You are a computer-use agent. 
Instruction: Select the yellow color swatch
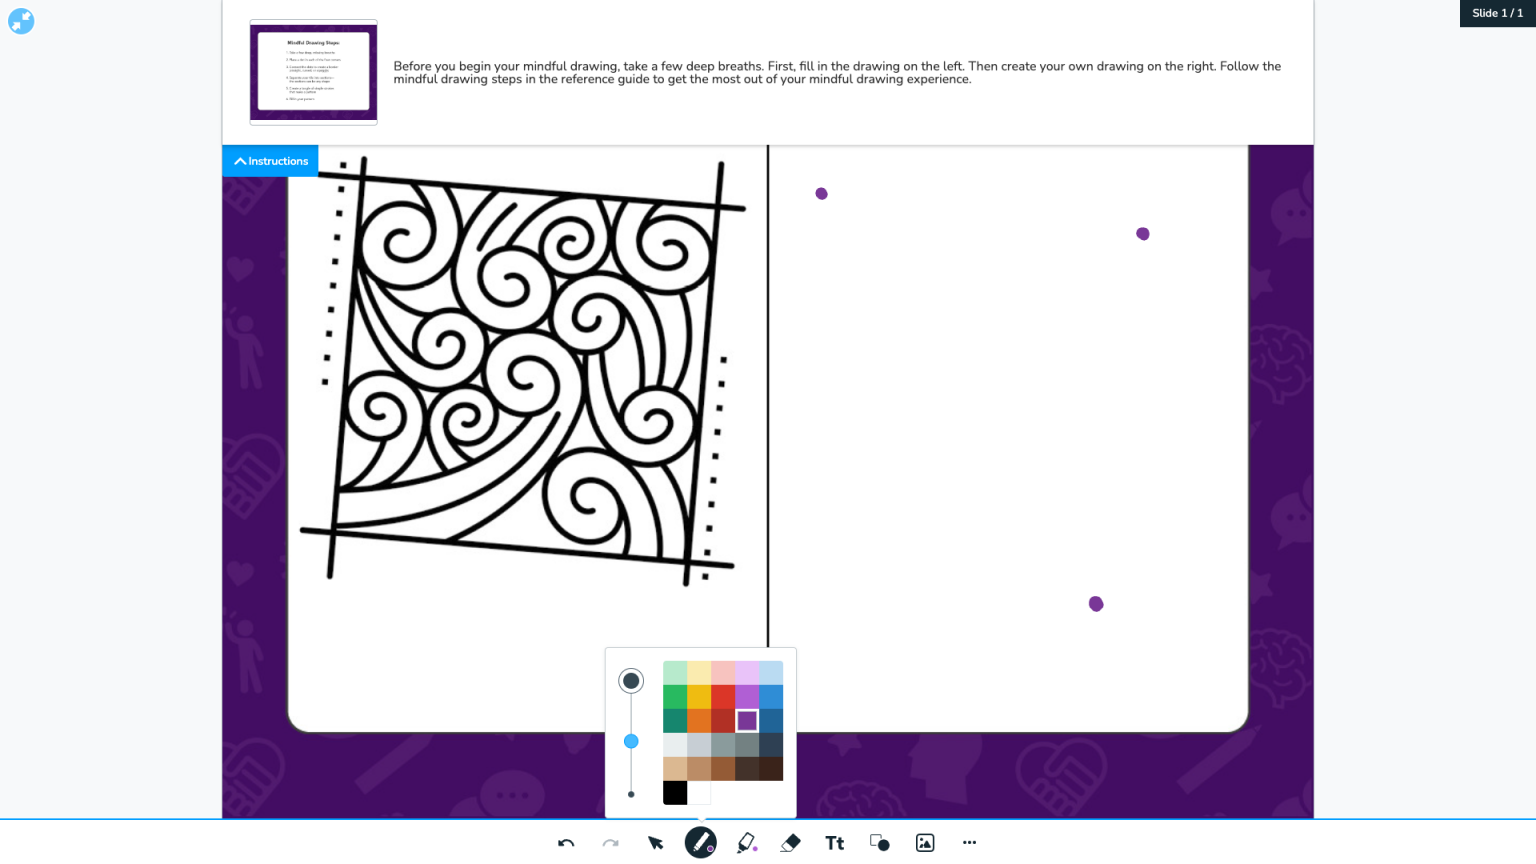699,697
